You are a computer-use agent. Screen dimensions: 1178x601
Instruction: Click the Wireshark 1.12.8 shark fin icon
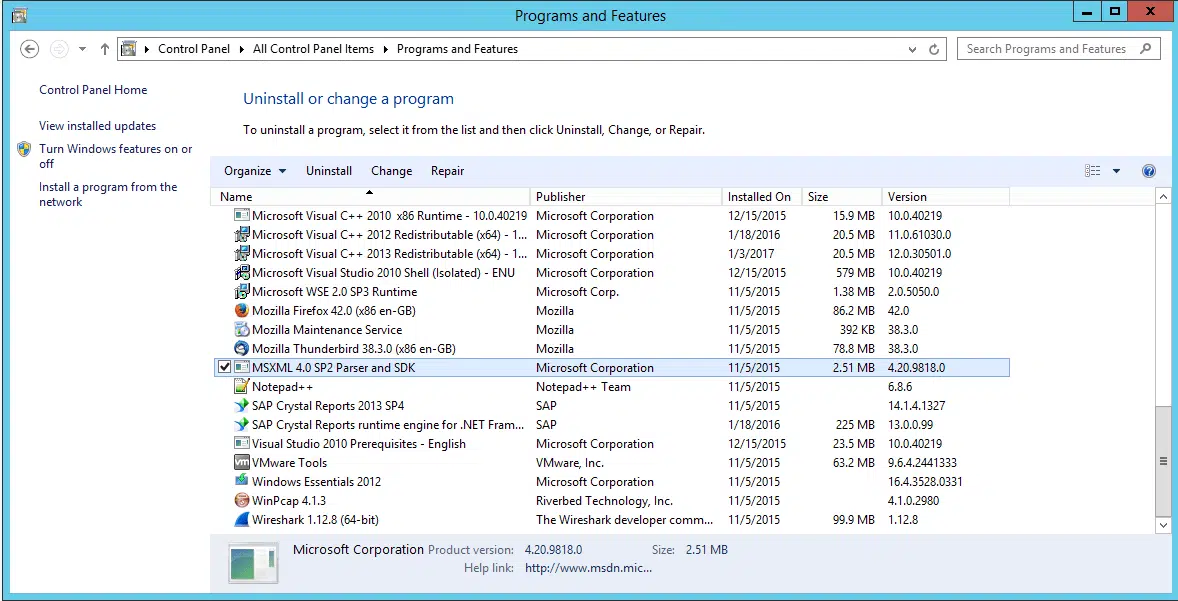[x=241, y=520]
